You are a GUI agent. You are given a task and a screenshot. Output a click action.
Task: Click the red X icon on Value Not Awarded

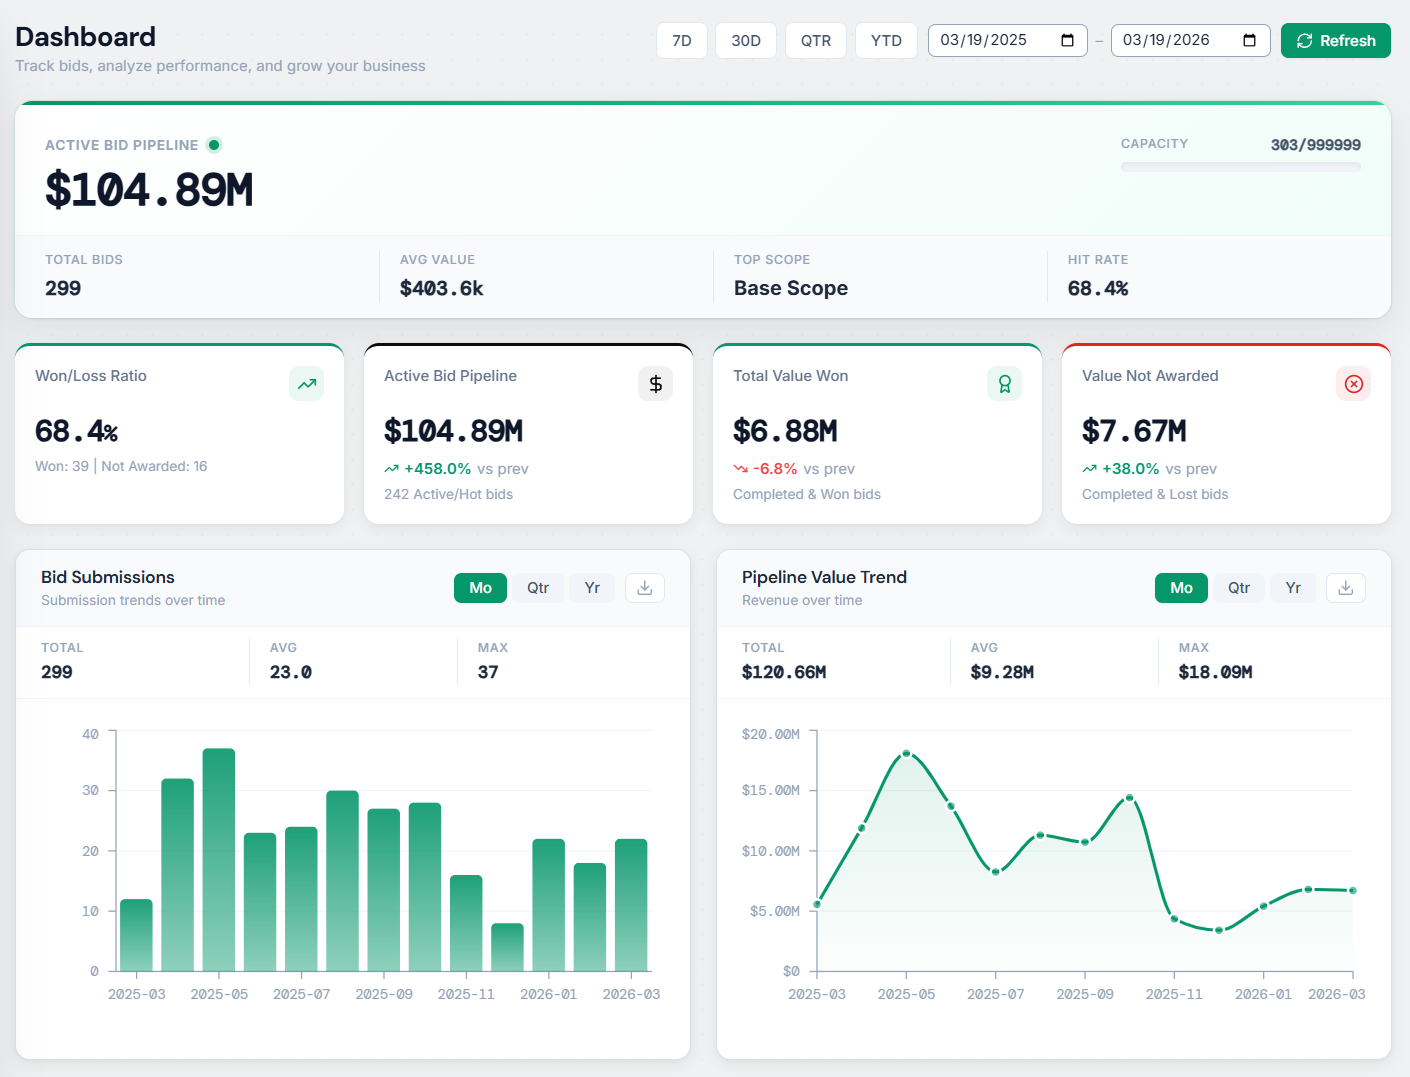1353,384
